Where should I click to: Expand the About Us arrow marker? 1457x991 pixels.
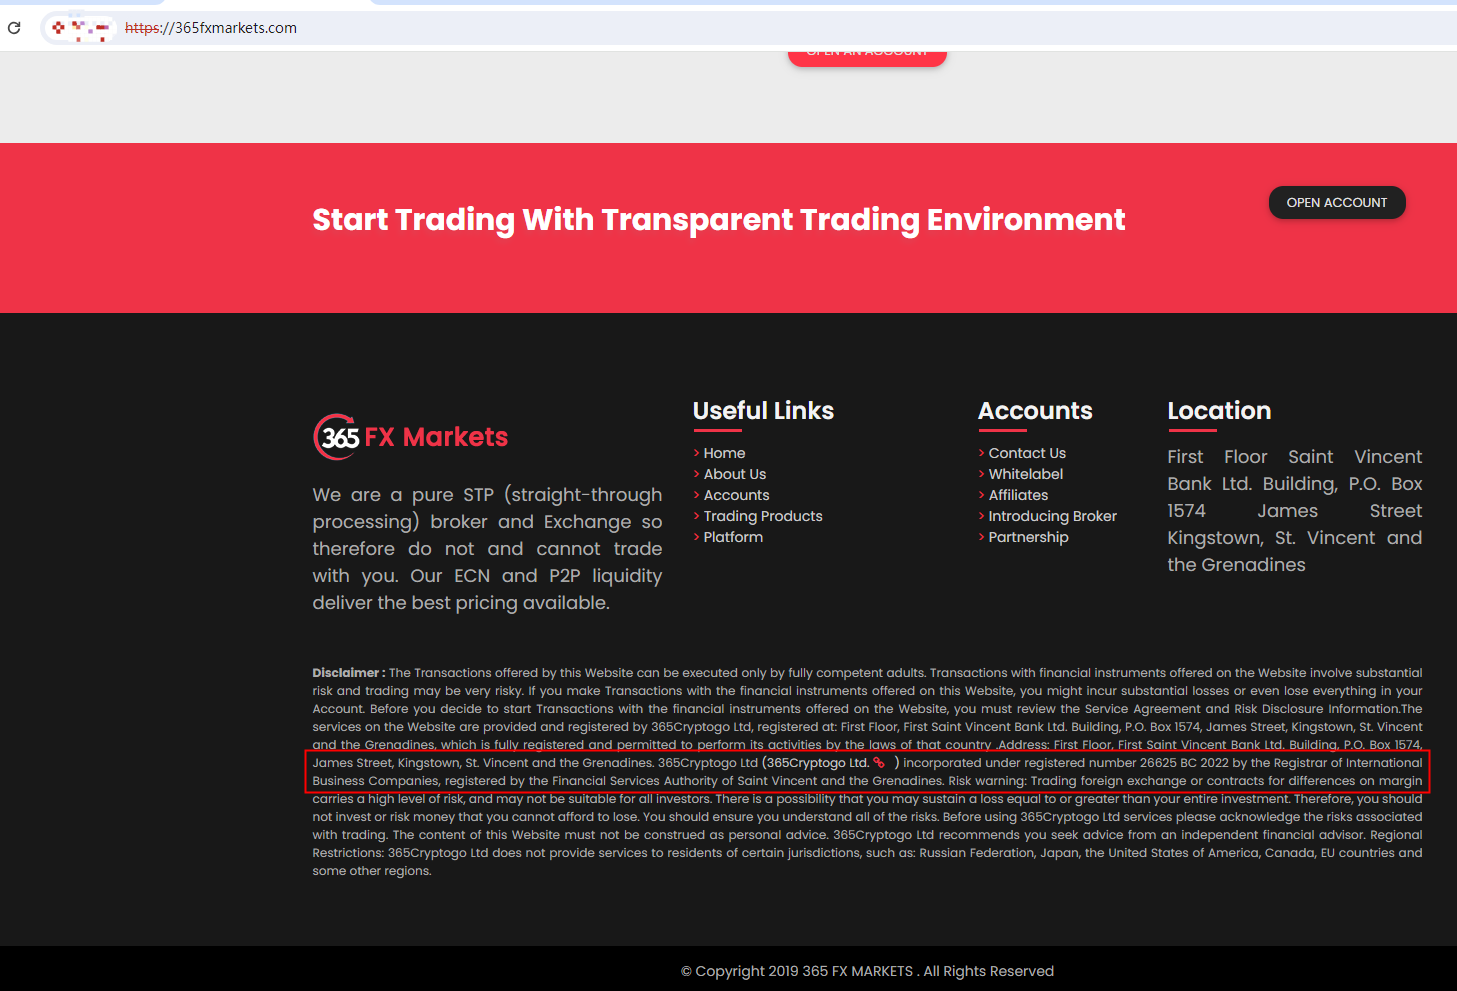pyautogui.click(x=697, y=474)
